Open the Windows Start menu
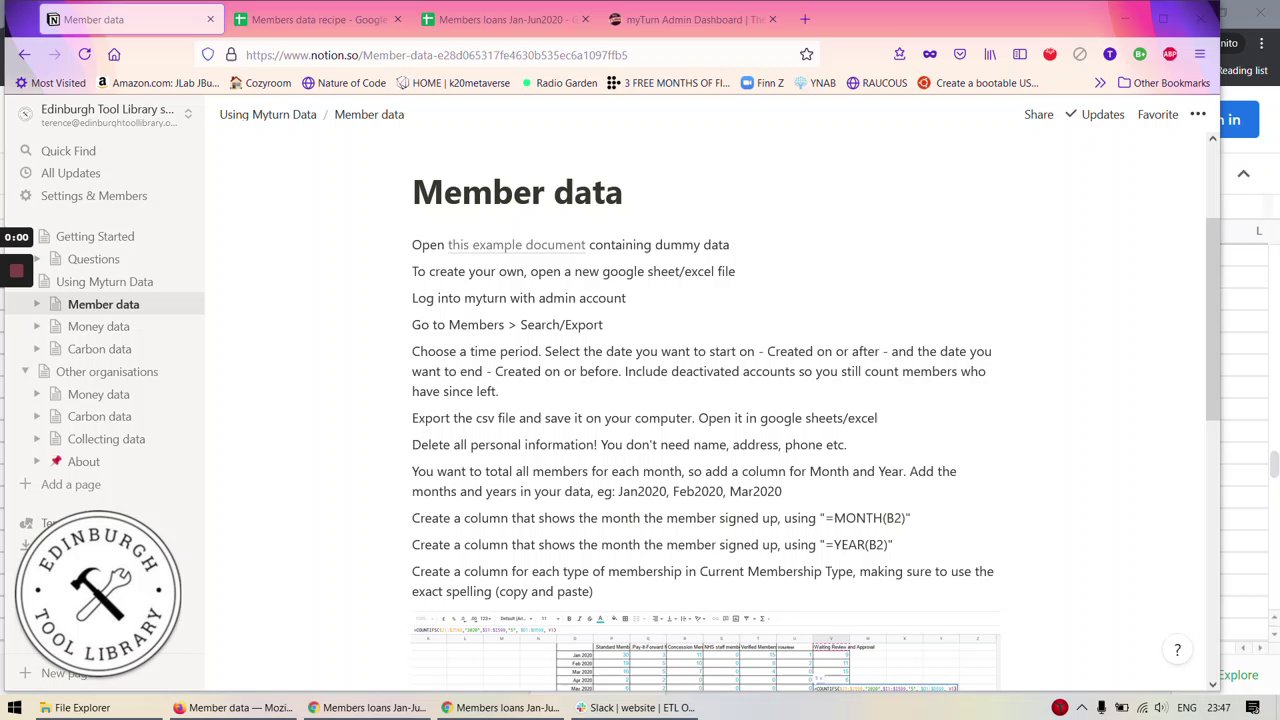This screenshot has height=720, width=1280. click(x=14, y=708)
